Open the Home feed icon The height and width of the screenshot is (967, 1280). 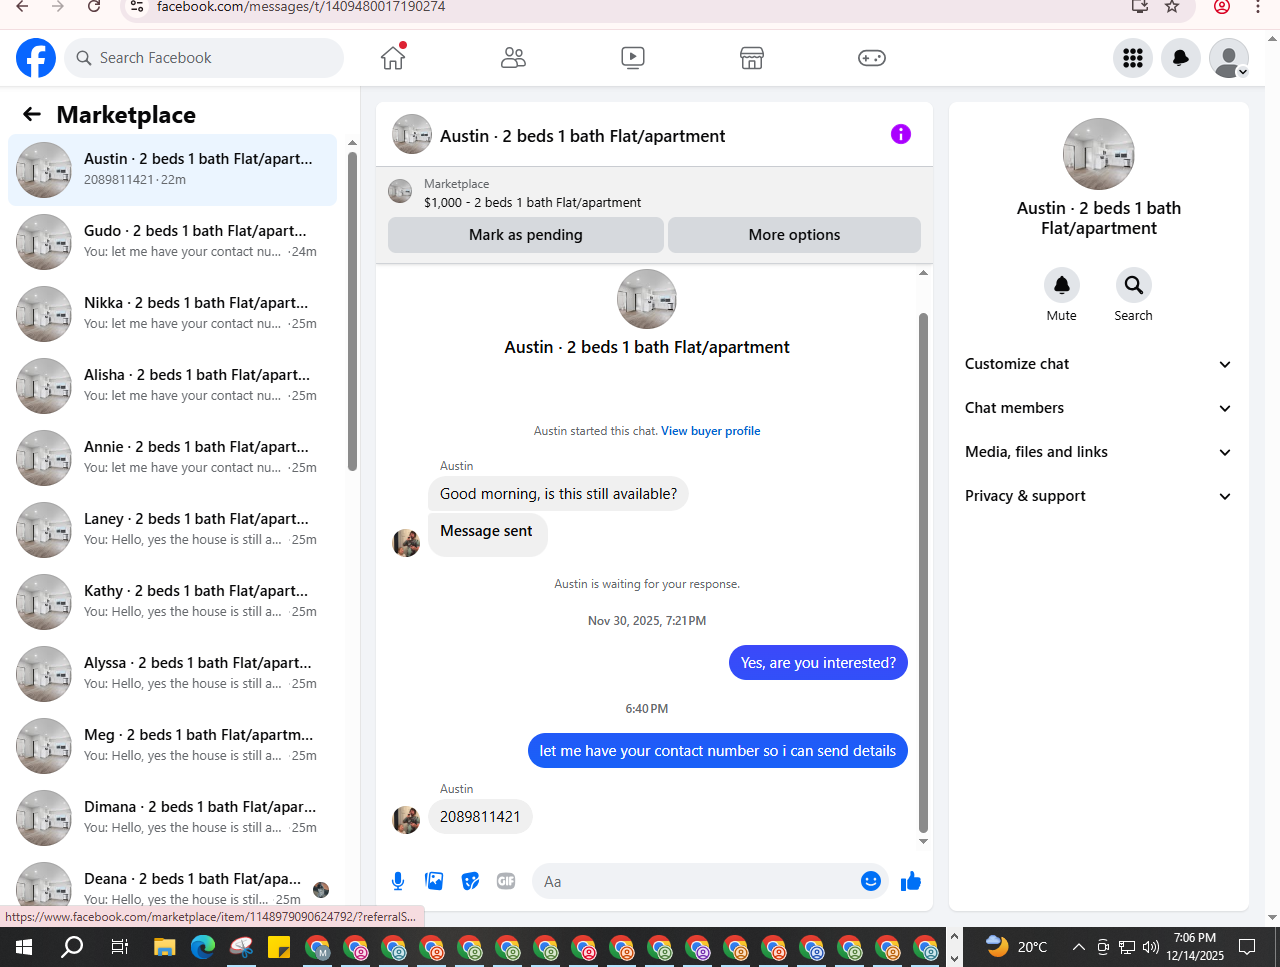tap(393, 58)
